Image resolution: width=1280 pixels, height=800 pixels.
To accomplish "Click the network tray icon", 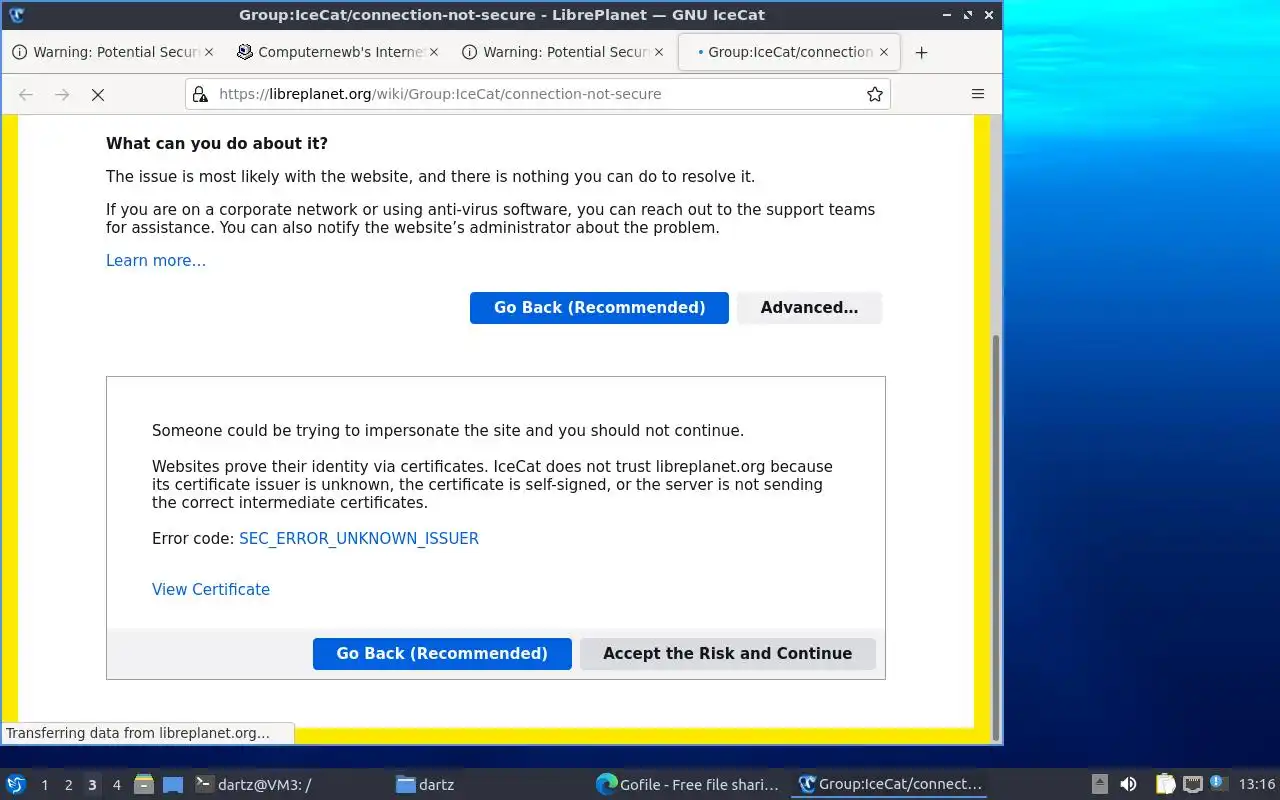I will pyautogui.click(x=1193, y=785).
